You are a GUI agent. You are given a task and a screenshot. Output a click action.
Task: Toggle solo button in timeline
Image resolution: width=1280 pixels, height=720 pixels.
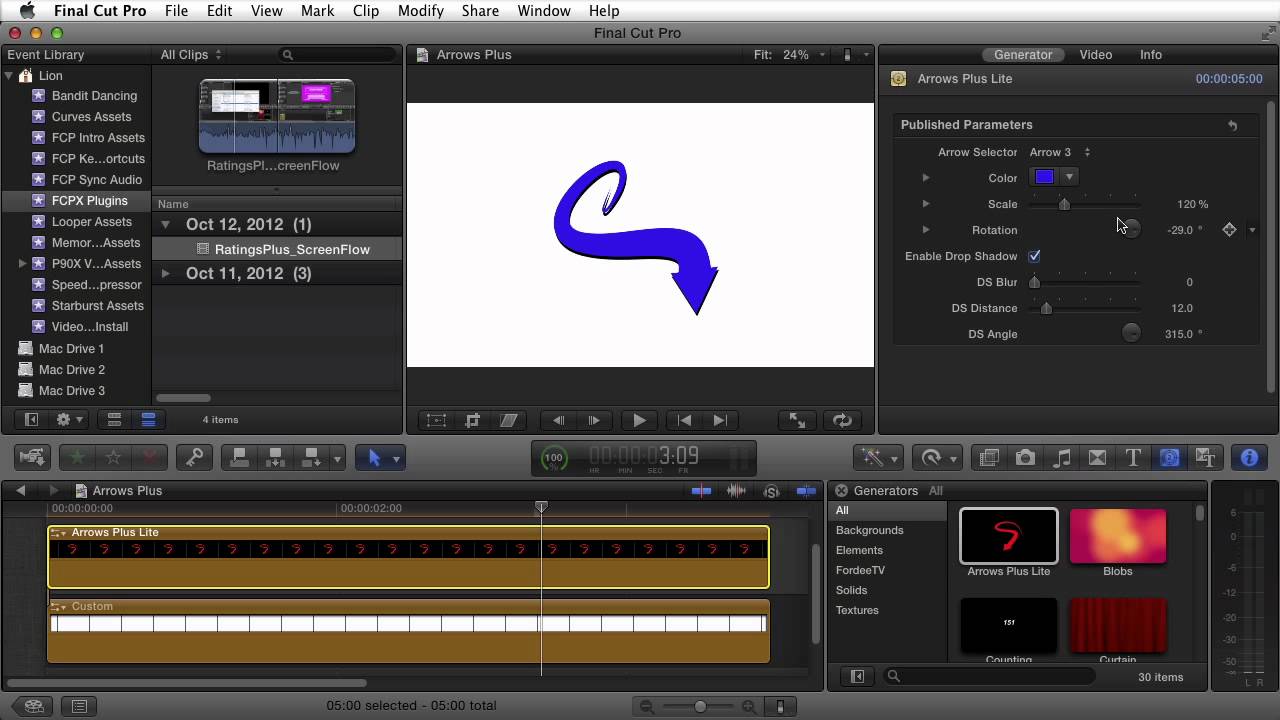pos(771,491)
